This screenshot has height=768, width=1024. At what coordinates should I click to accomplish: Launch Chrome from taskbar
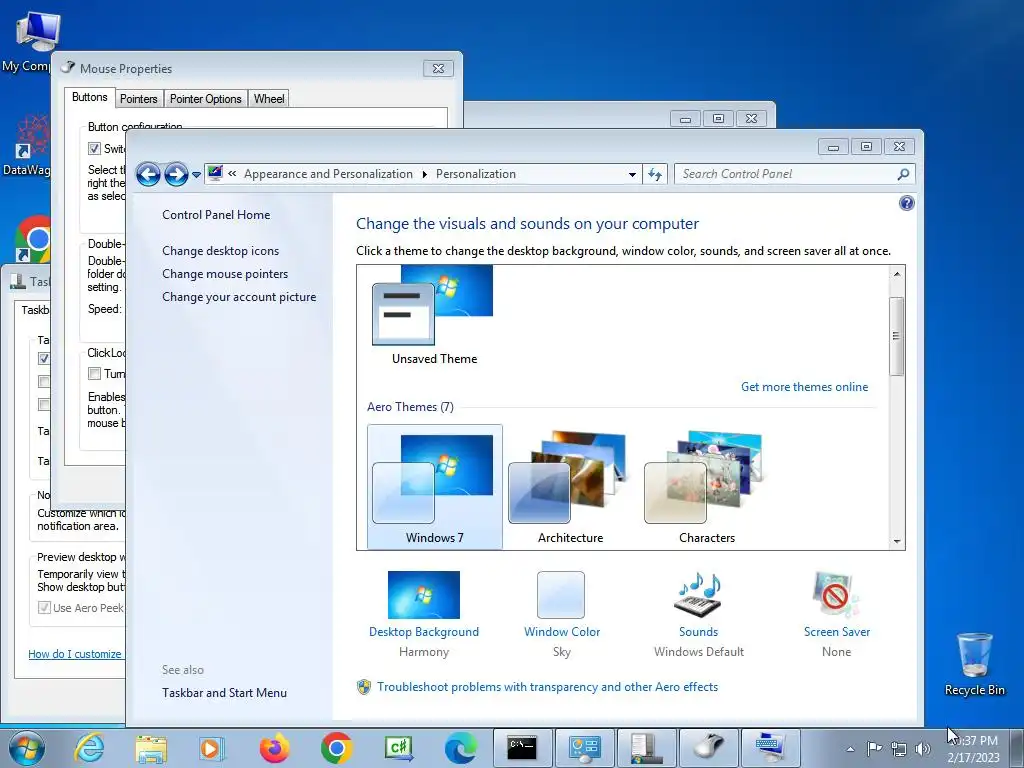pyautogui.click(x=336, y=748)
